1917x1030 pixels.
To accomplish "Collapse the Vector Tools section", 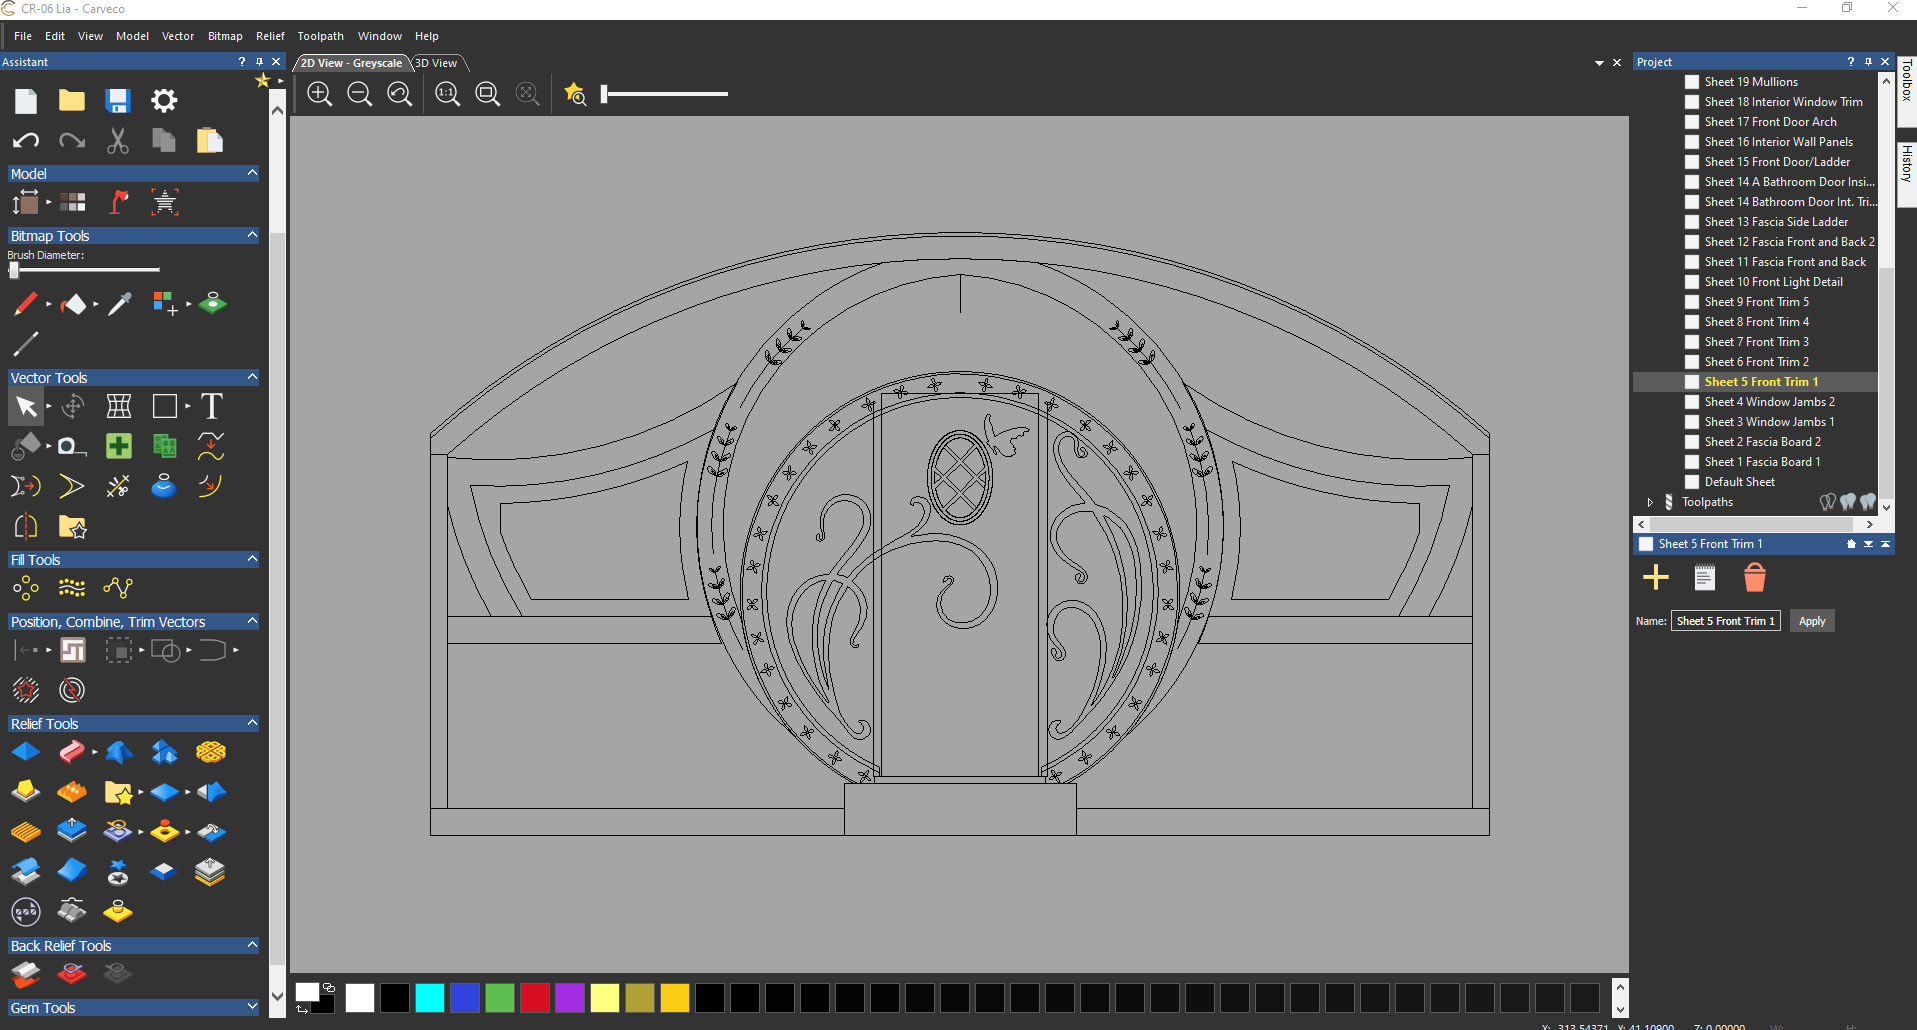I will pos(252,377).
